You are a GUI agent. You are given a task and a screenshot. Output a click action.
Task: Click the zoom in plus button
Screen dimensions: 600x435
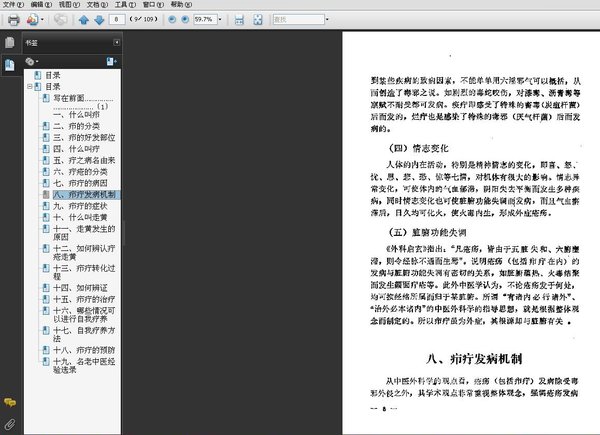185,19
